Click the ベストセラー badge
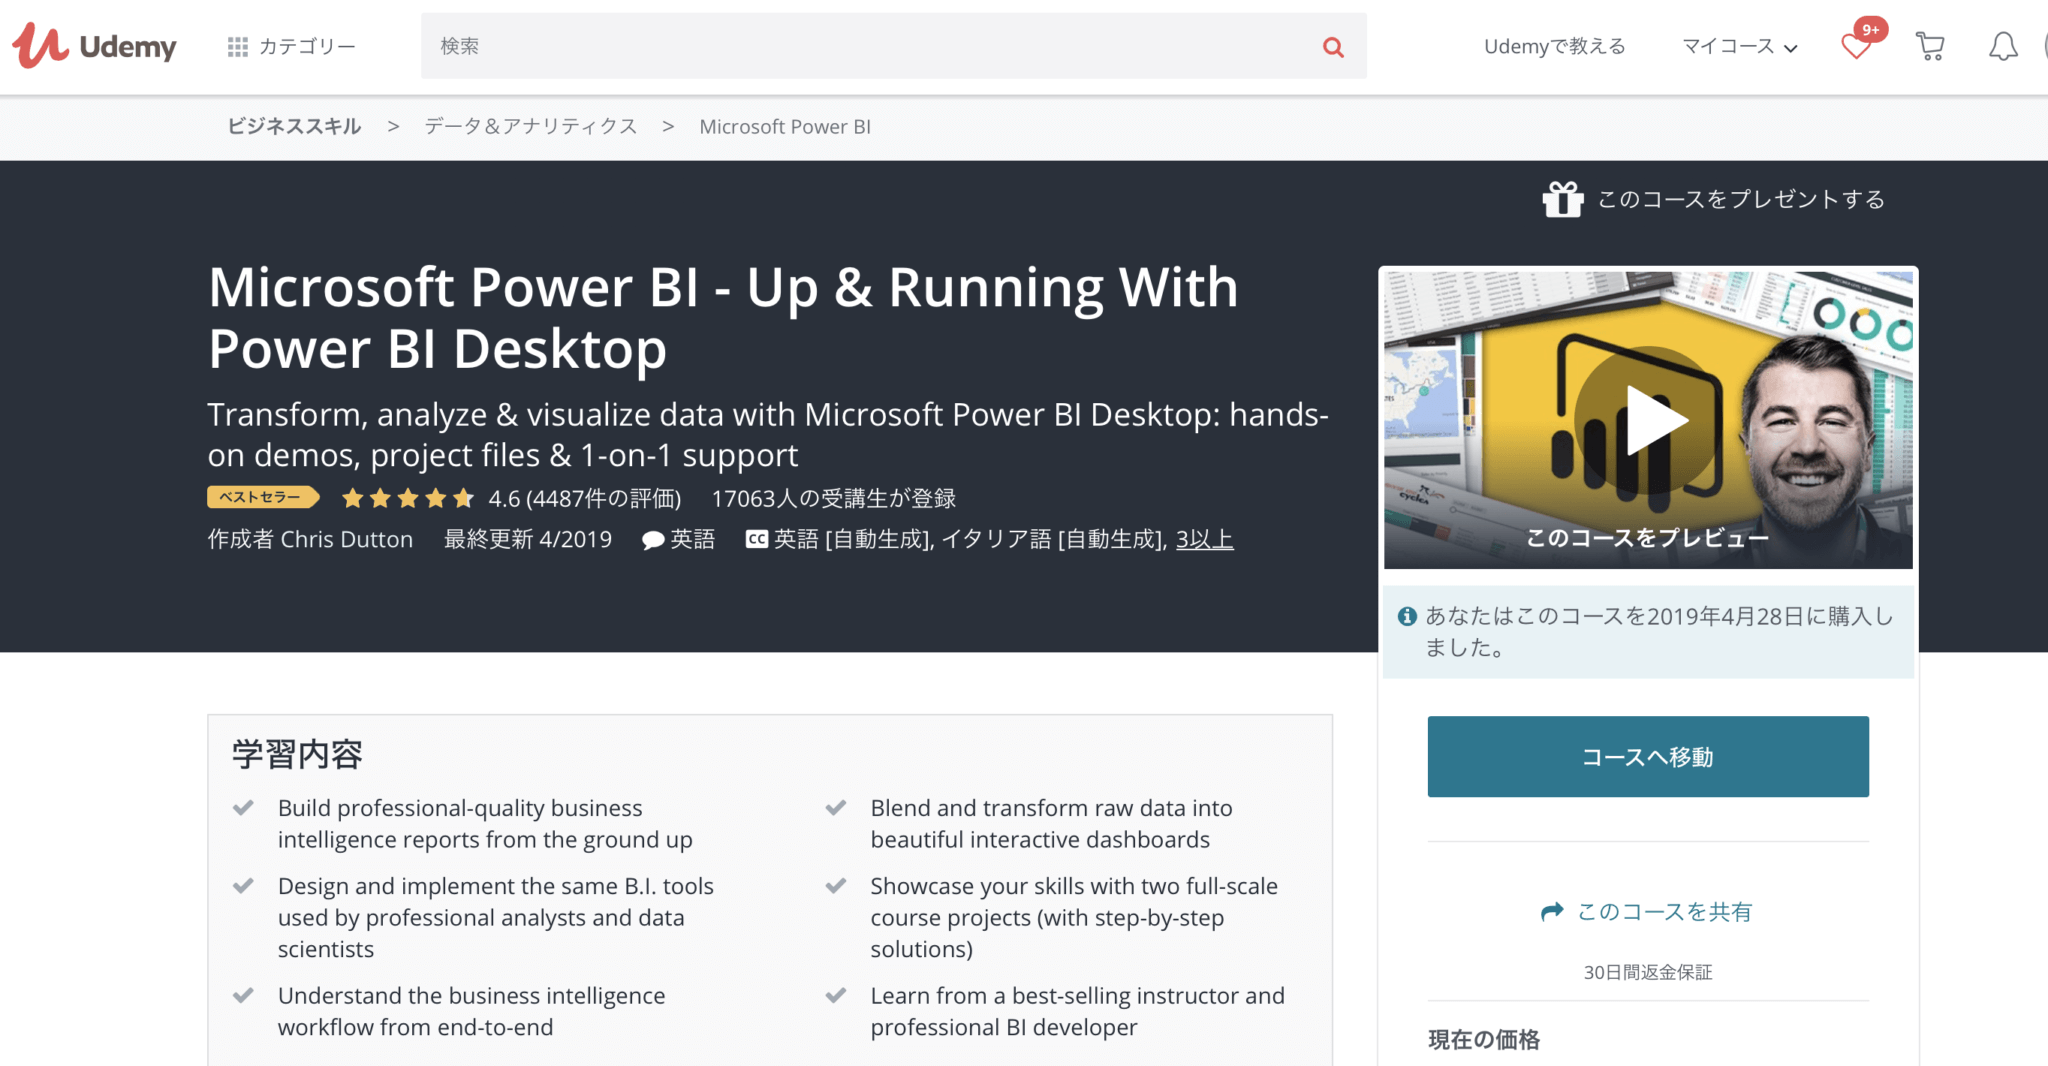The image size is (2048, 1066). [x=263, y=497]
